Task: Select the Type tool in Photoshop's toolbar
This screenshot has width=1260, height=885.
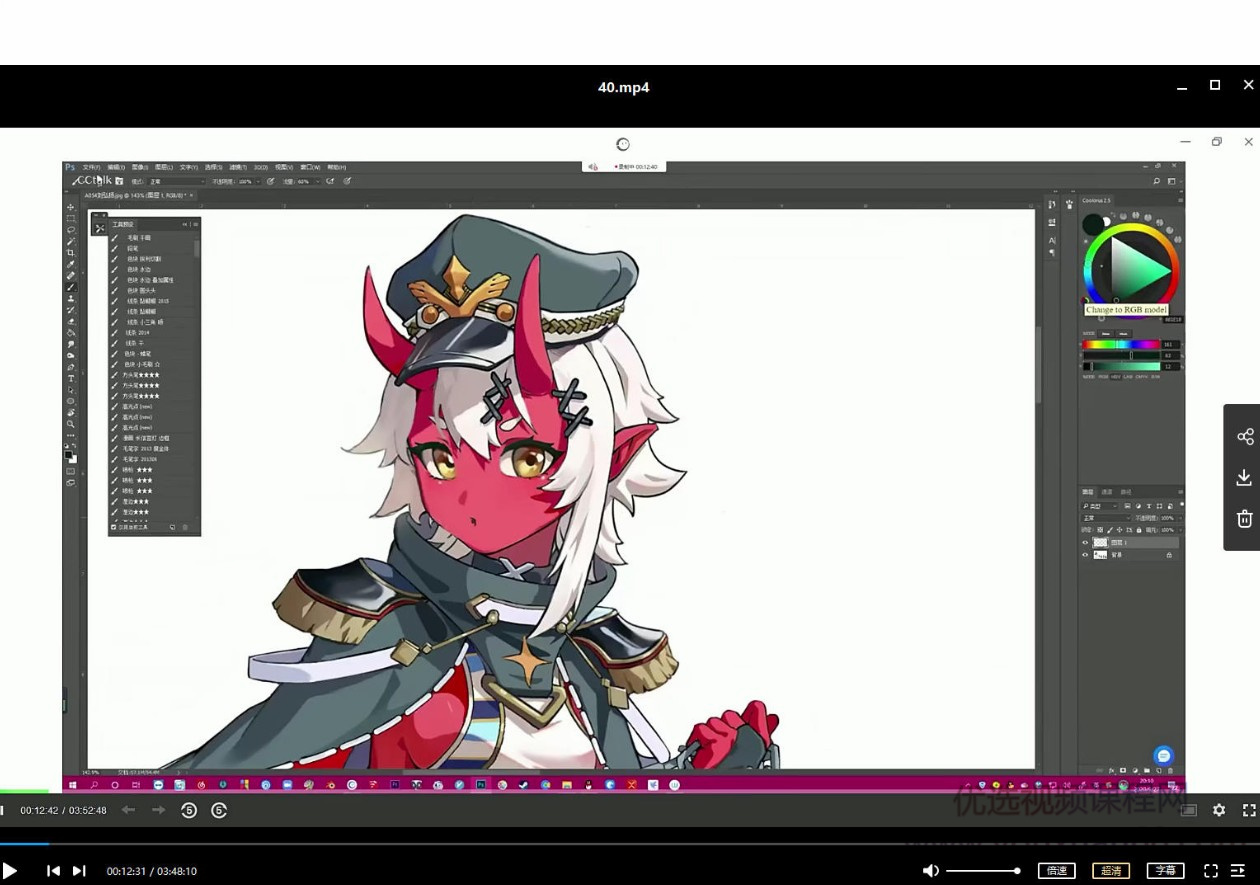Action: point(71,379)
